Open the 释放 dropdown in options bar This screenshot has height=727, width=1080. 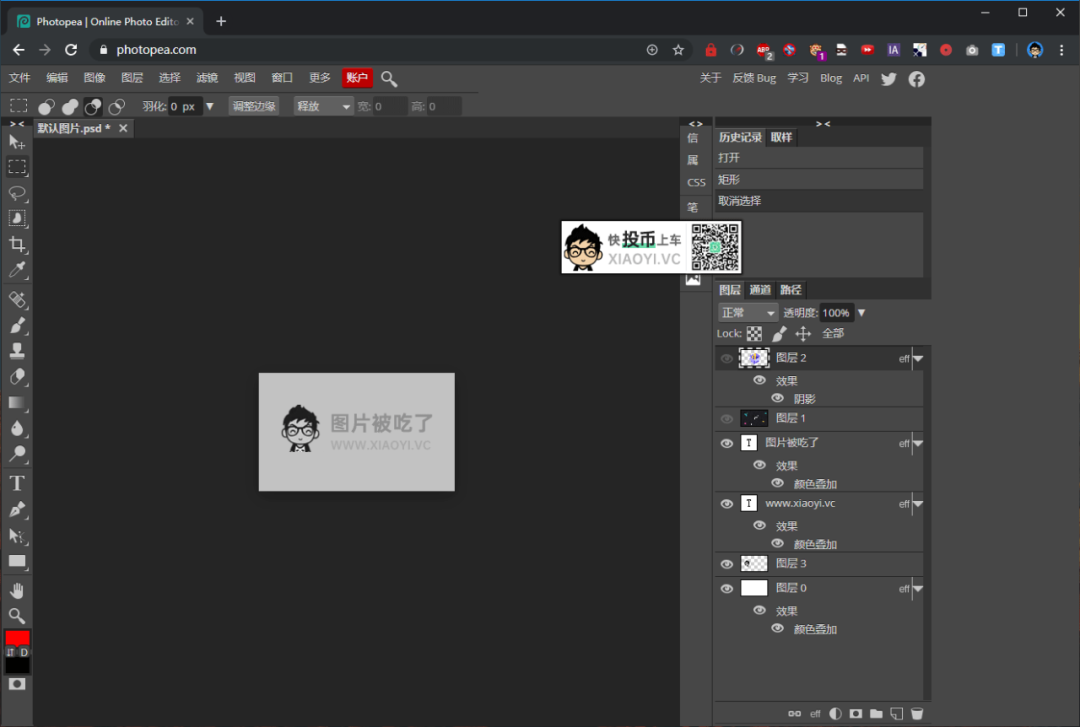[322, 105]
